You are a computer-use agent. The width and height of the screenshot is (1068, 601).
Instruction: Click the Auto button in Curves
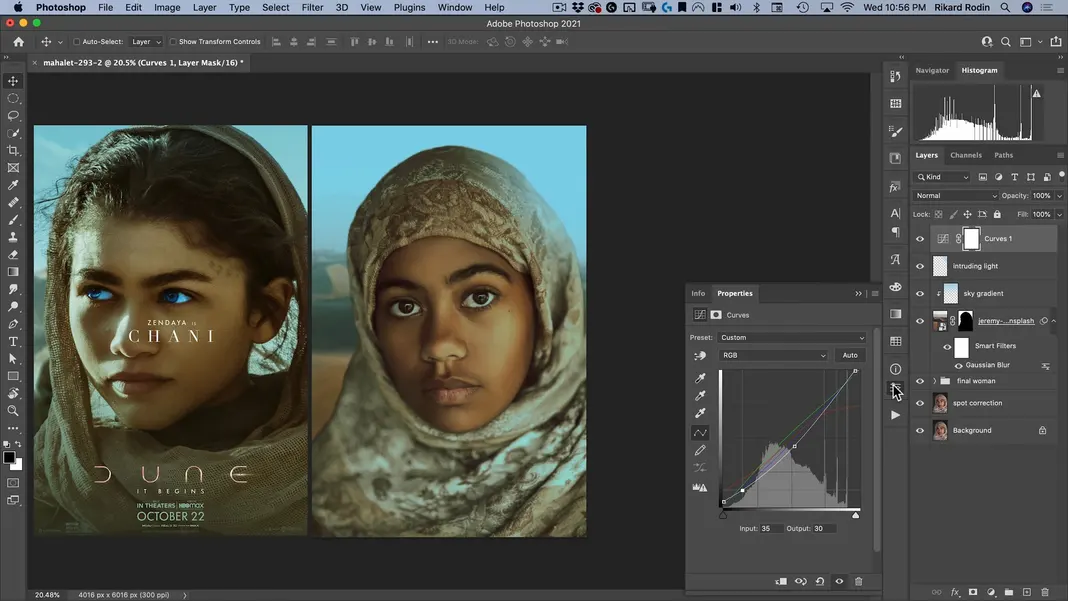click(850, 355)
